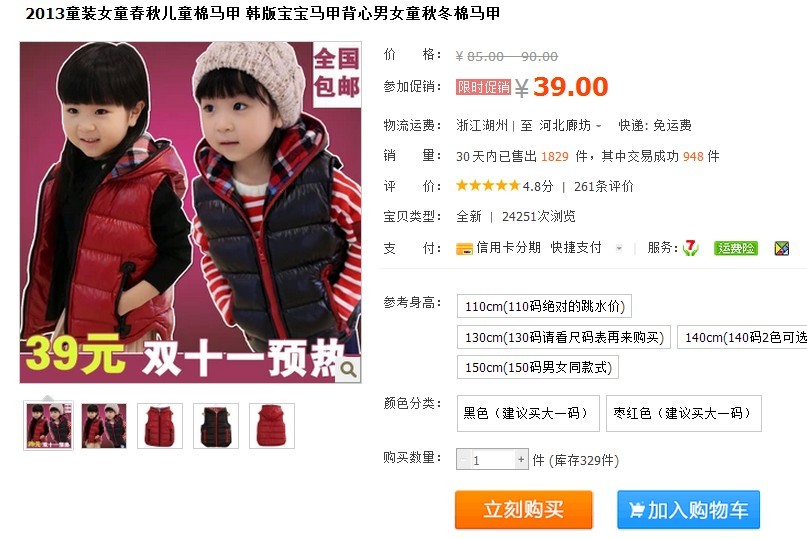Expand the payment methods dropdown arrow
The width and height of the screenshot is (807, 539).
[619, 248]
